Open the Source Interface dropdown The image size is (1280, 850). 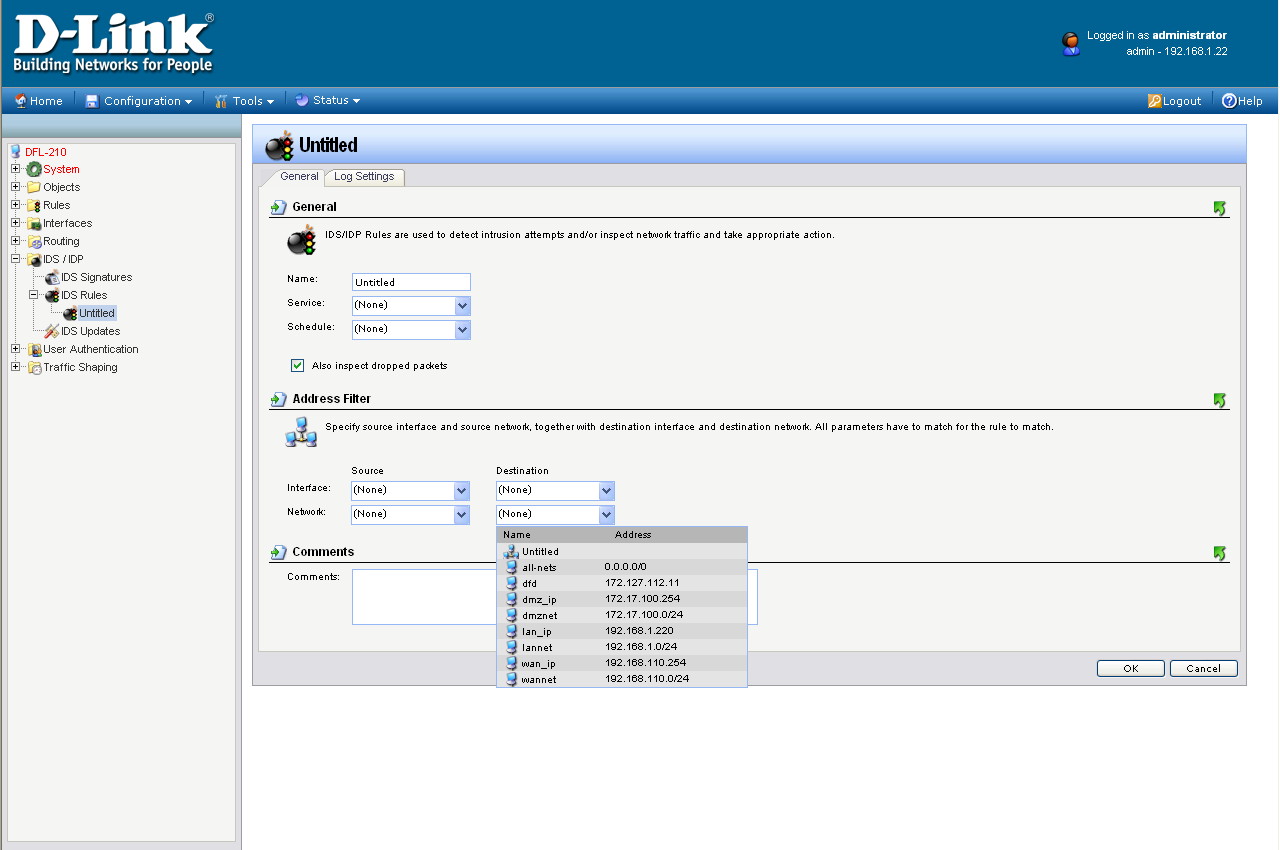[411, 490]
